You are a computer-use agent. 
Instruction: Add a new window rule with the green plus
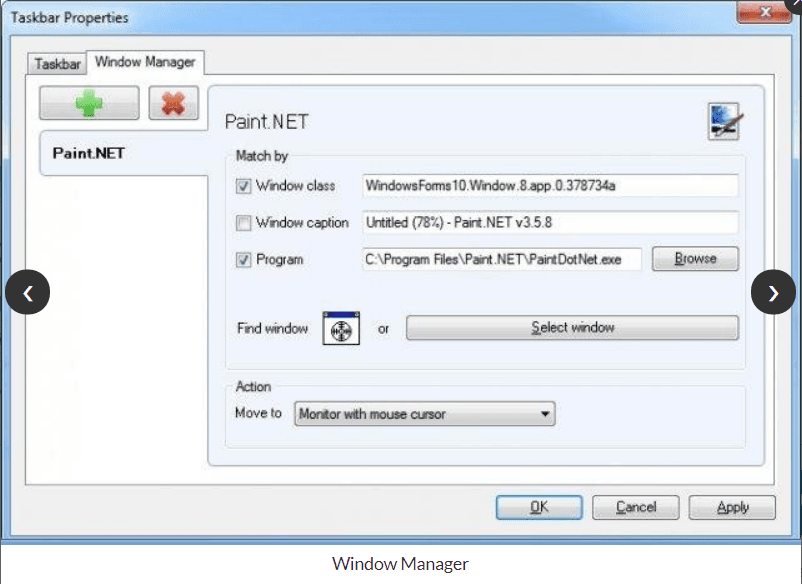pyautogui.click(x=88, y=102)
